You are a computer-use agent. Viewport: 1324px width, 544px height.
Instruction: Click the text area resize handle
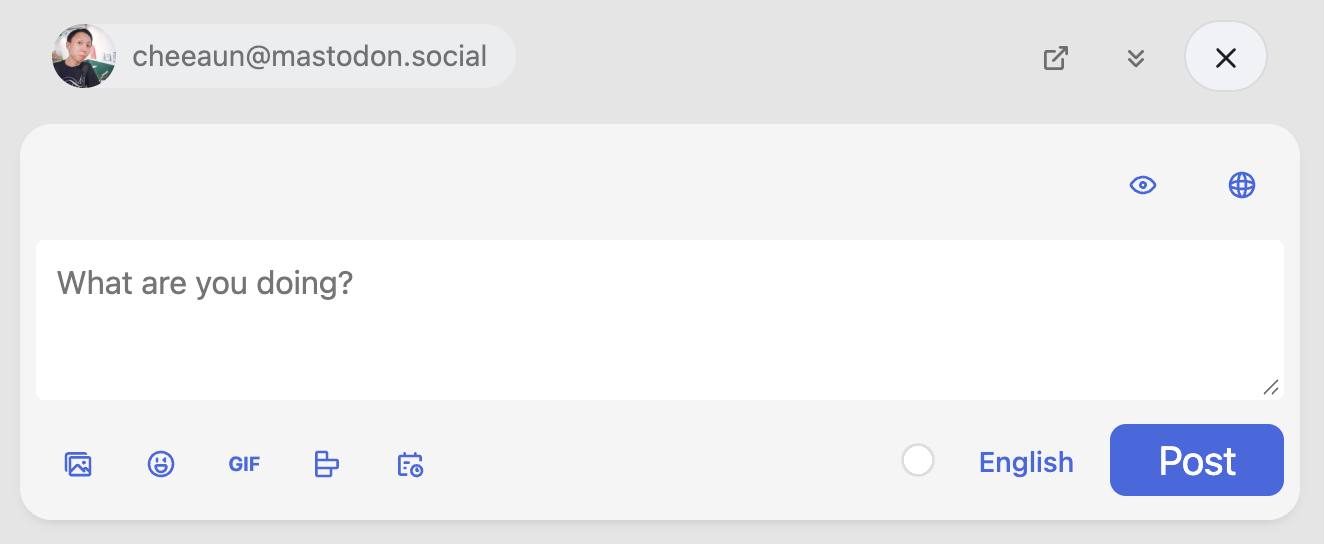click(x=1271, y=387)
